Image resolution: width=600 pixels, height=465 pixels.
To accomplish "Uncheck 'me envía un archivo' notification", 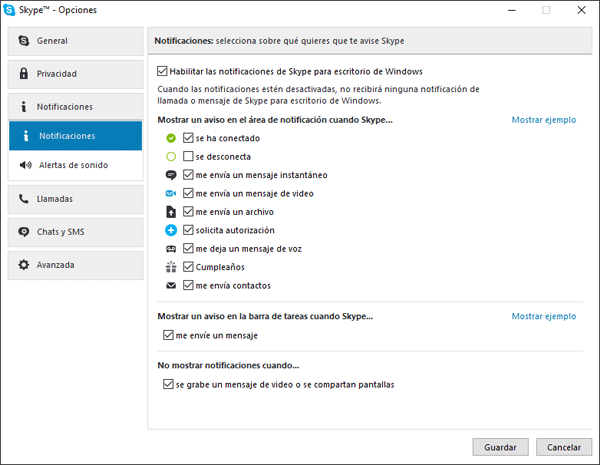I will [188, 211].
